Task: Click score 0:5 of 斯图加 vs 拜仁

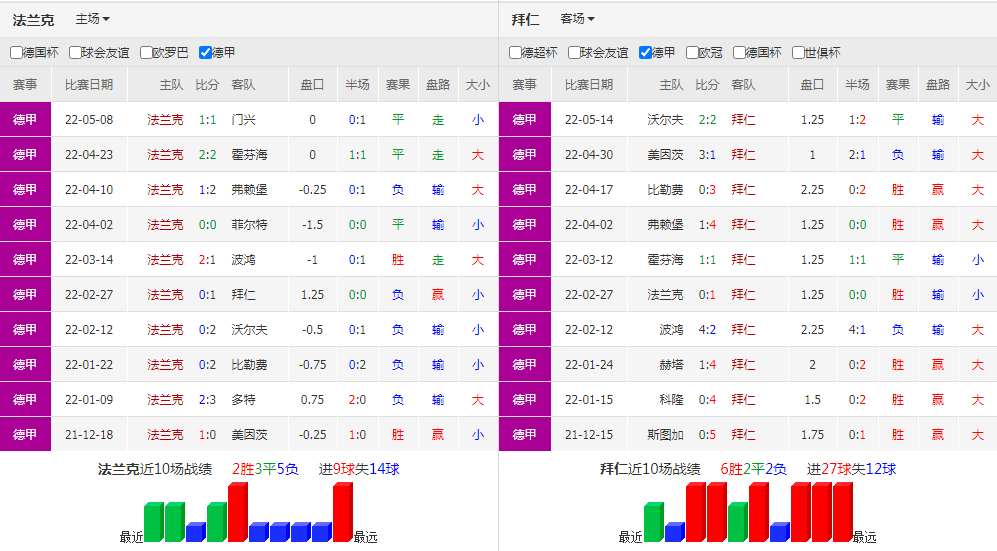Action: [707, 435]
